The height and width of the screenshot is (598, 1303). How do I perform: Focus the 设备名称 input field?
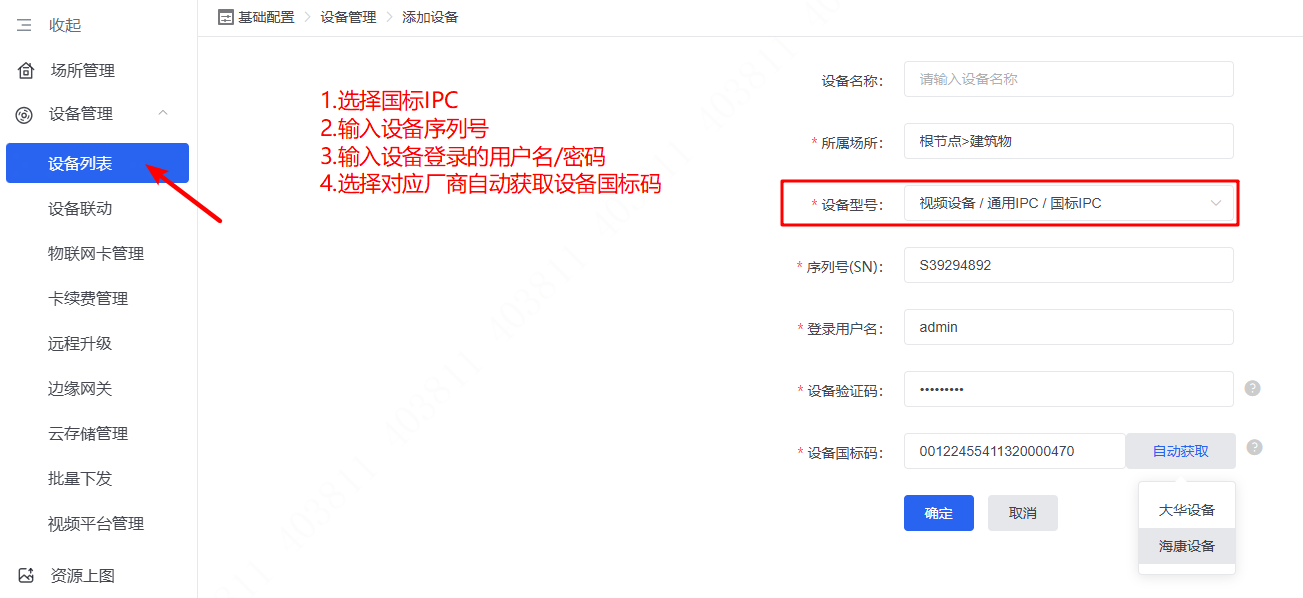(x=1068, y=79)
